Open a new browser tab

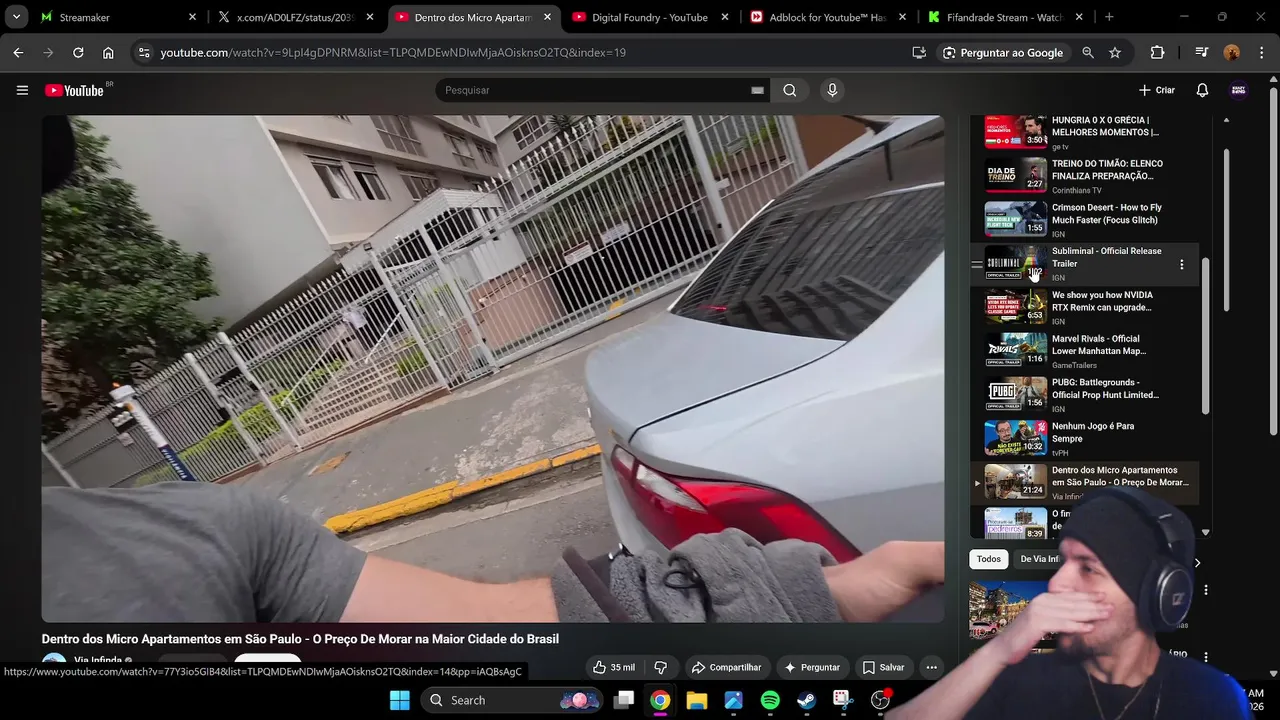point(1109,17)
